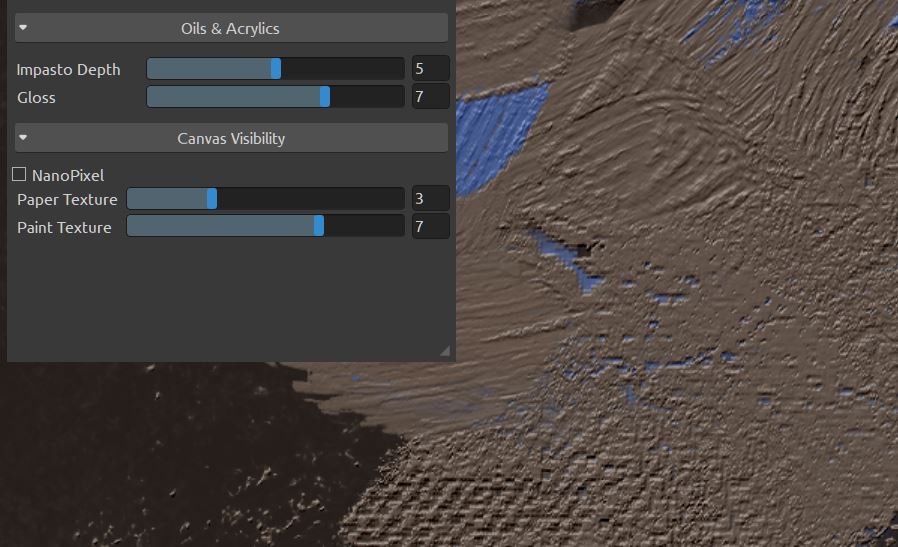Enable the NanoPixel checkbox
The width and height of the screenshot is (898, 547).
pyautogui.click(x=19, y=174)
